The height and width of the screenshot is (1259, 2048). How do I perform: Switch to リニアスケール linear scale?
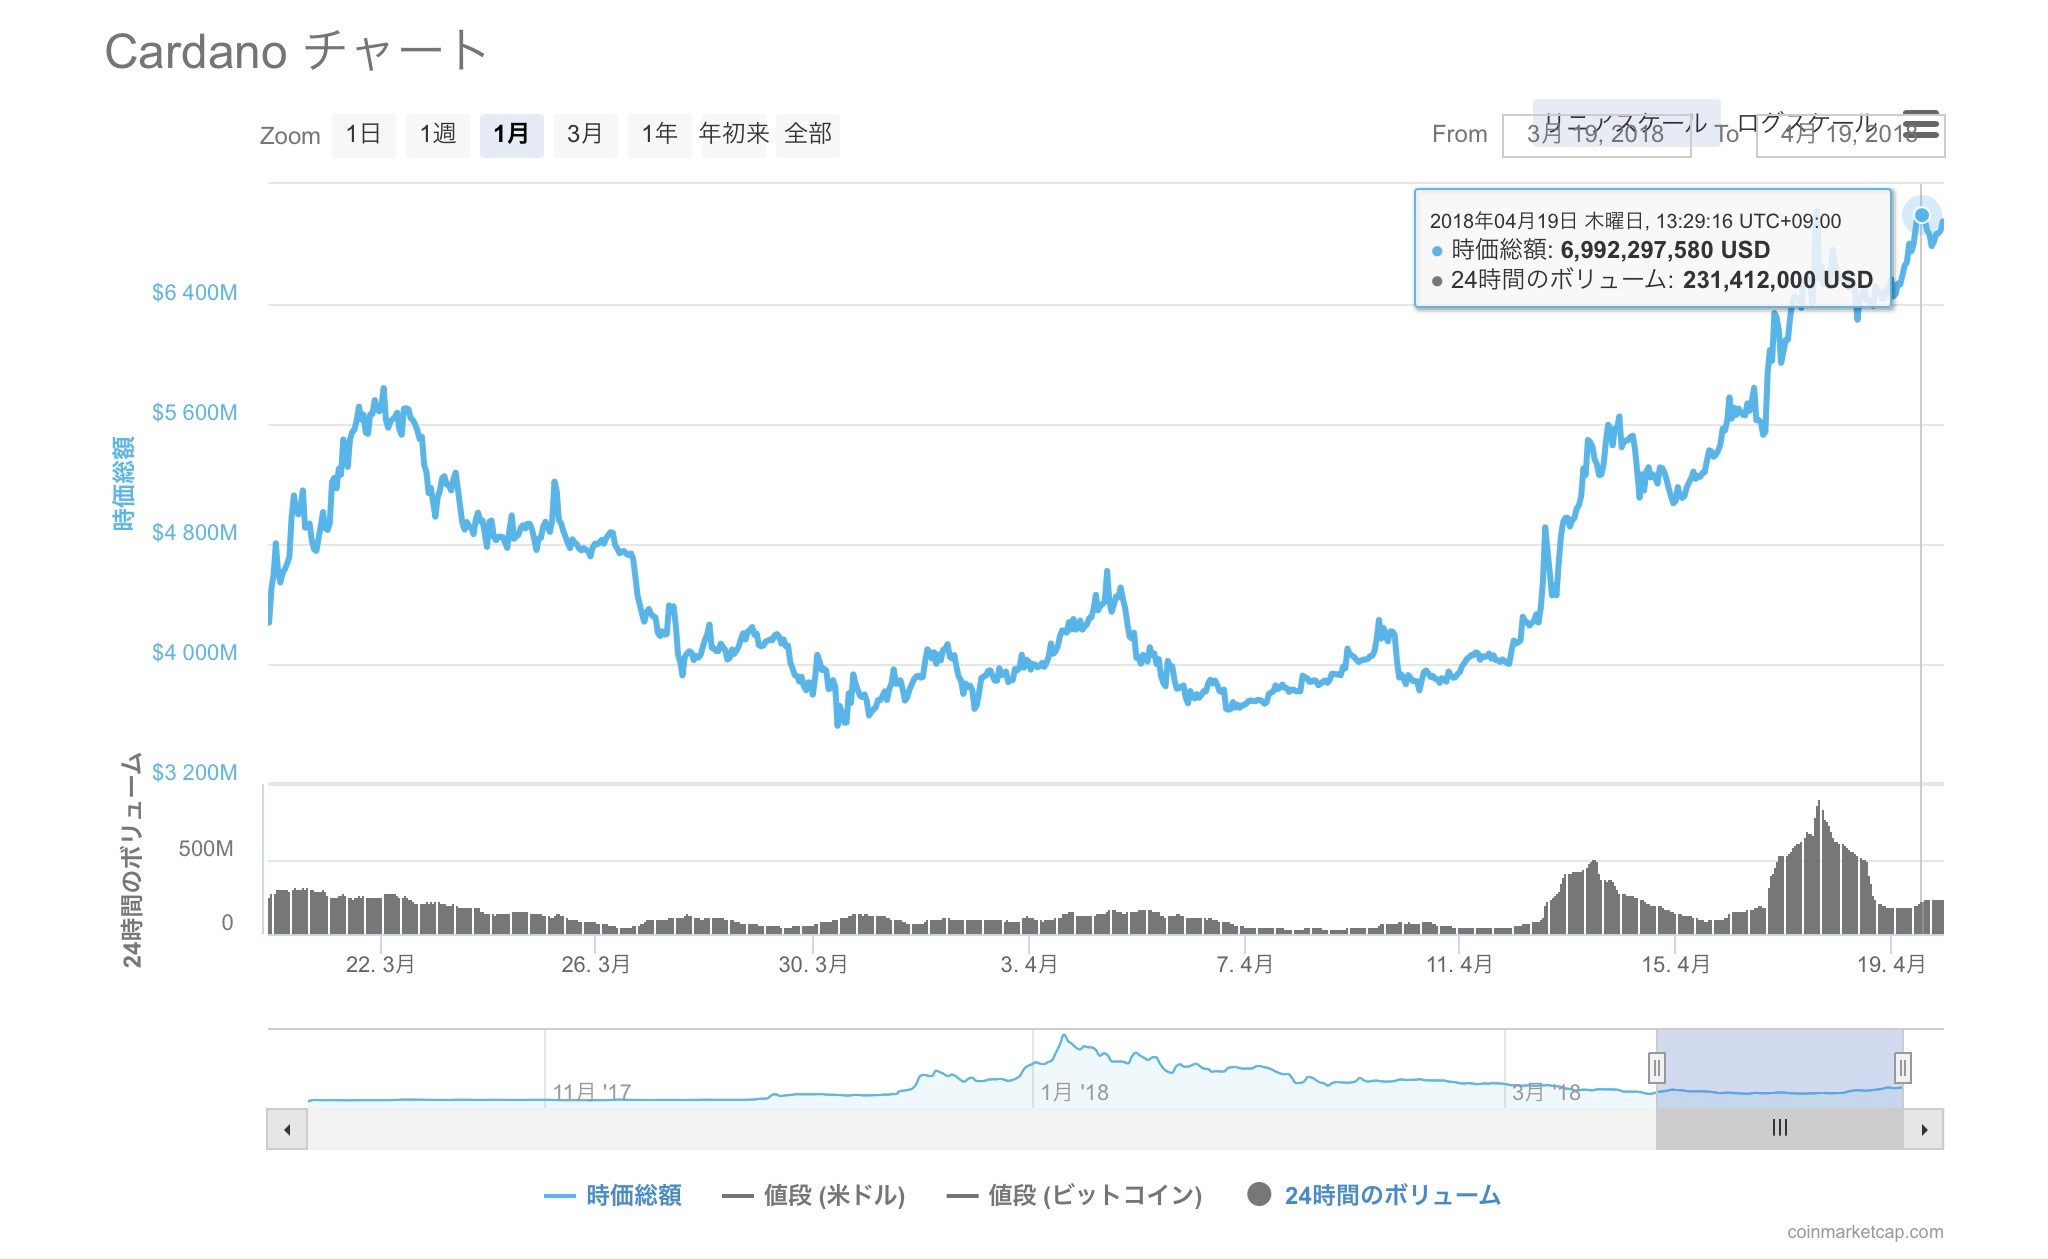pyautogui.click(x=1626, y=123)
